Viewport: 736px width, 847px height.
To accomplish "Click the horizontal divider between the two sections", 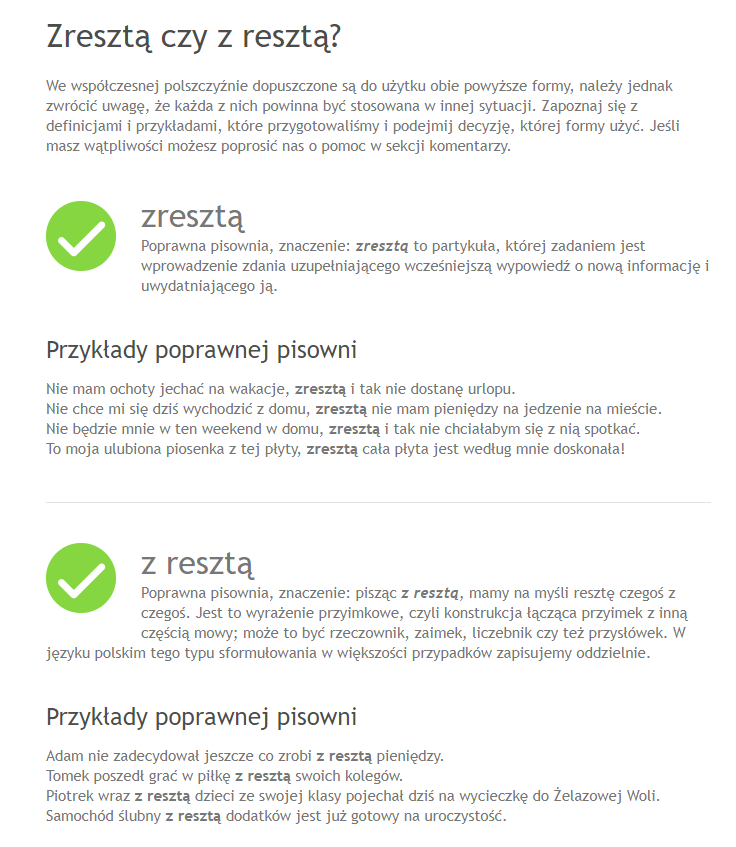I will [378, 502].
